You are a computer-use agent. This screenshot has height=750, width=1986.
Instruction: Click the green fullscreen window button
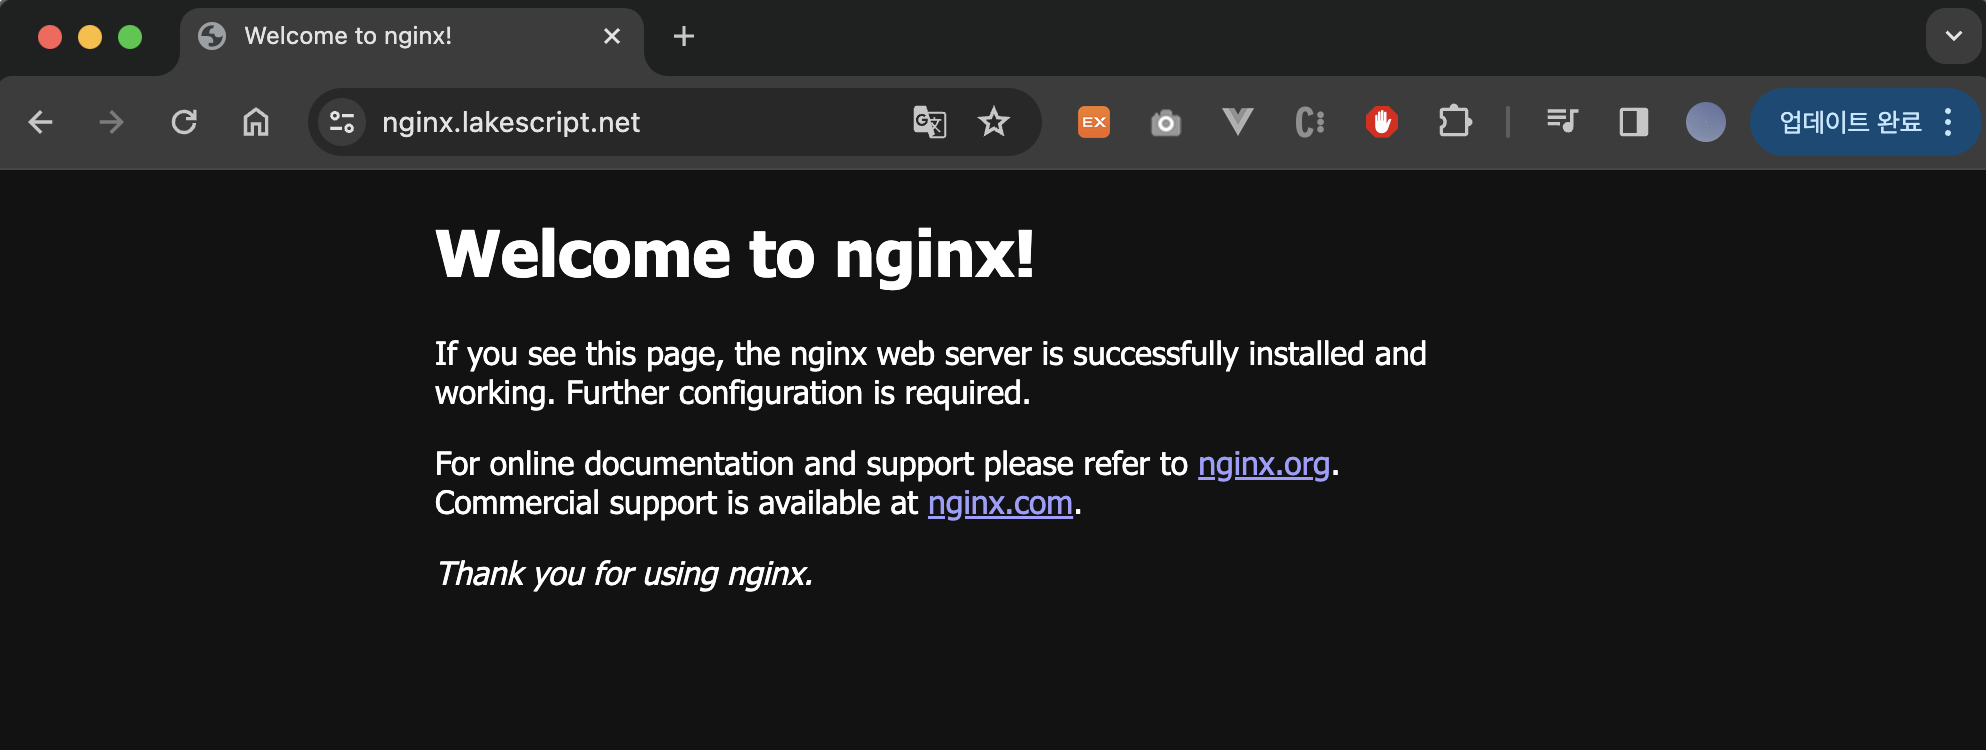point(130,37)
